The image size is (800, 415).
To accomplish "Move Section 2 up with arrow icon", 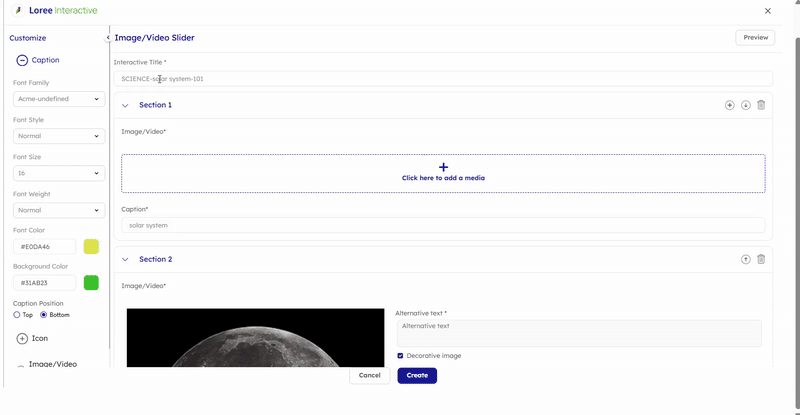I will pos(745,259).
